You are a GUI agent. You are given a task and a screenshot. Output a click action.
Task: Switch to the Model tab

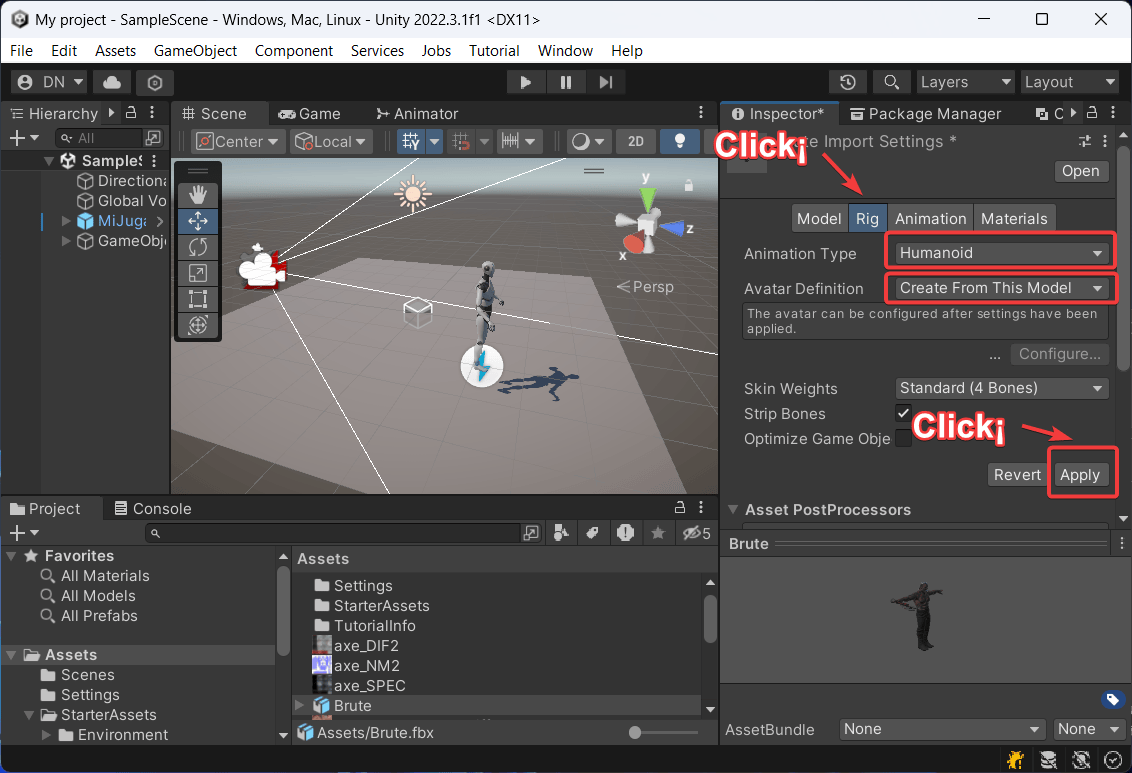click(819, 219)
